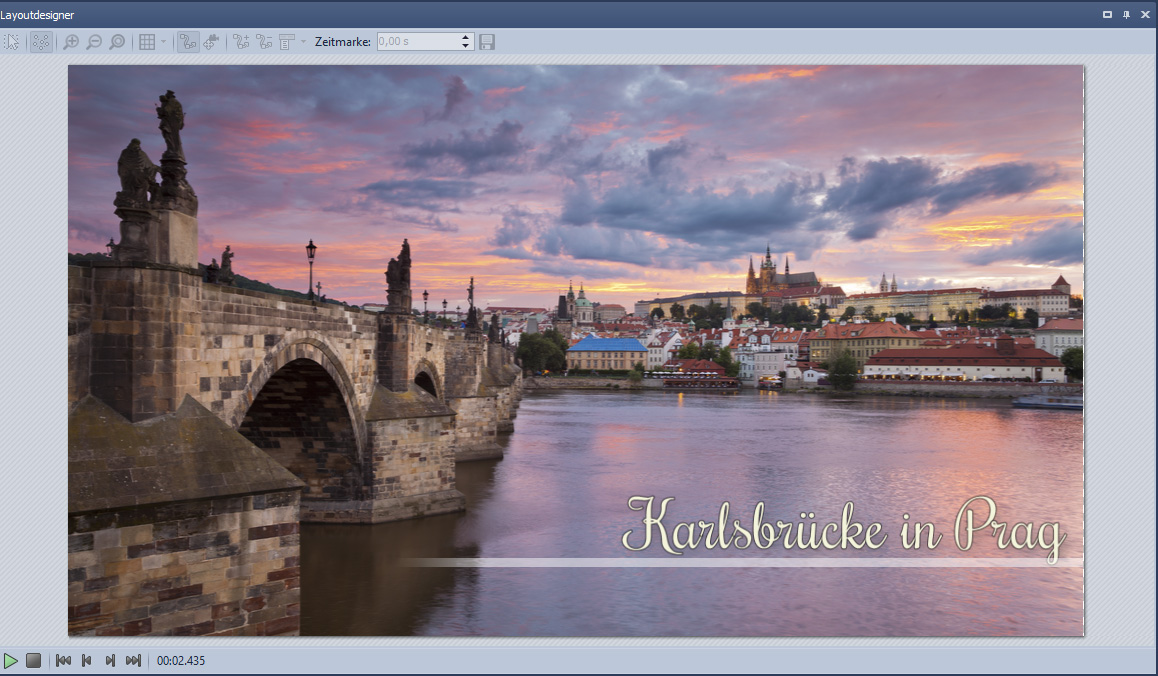Skip to the last frame
The width and height of the screenshot is (1158, 676).
click(x=133, y=661)
